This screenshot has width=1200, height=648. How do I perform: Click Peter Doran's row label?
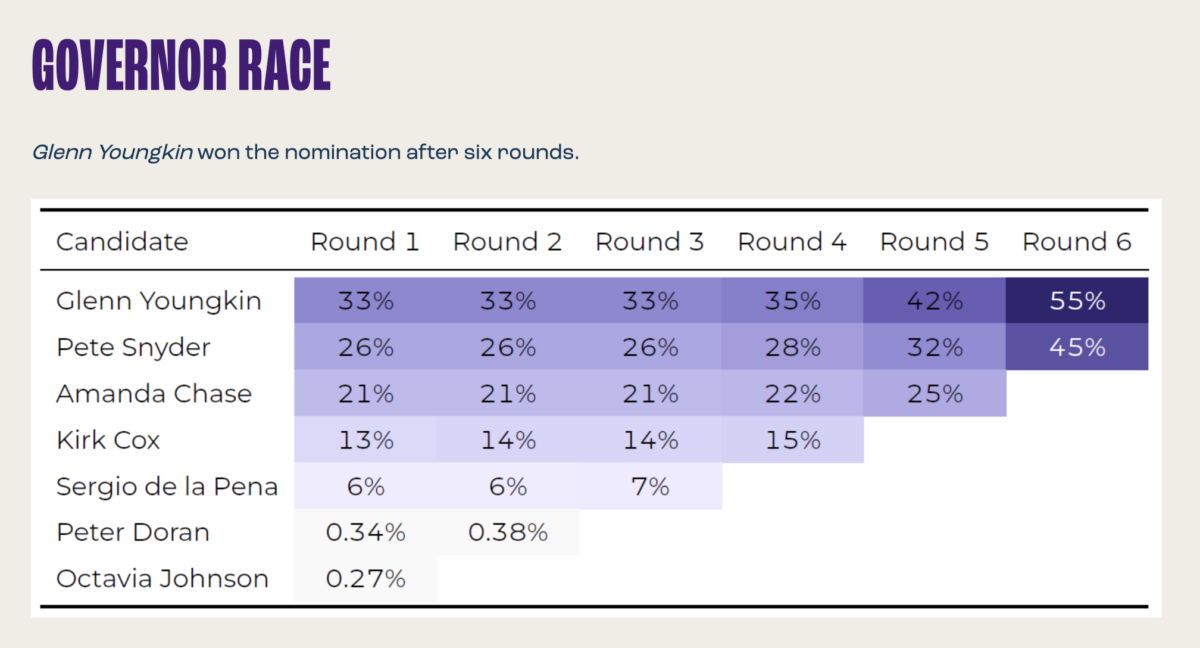click(133, 532)
